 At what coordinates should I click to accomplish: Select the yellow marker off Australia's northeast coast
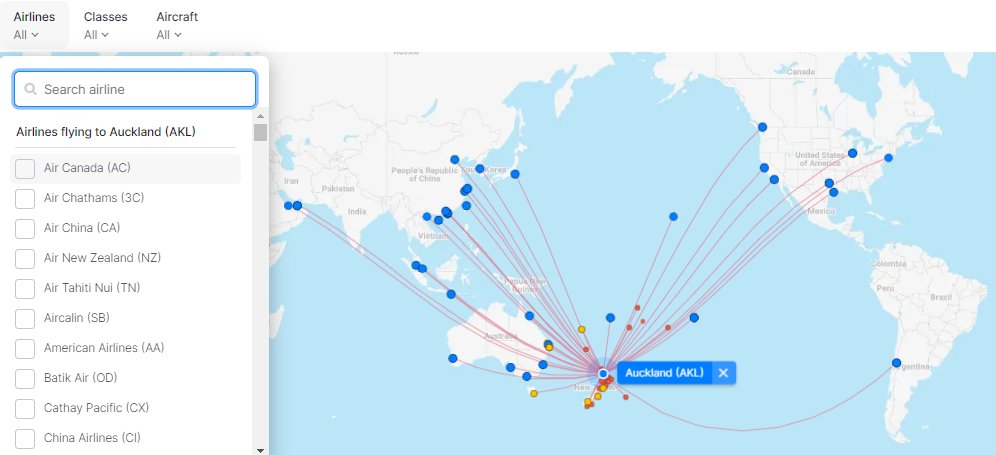[x=581, y=329]
